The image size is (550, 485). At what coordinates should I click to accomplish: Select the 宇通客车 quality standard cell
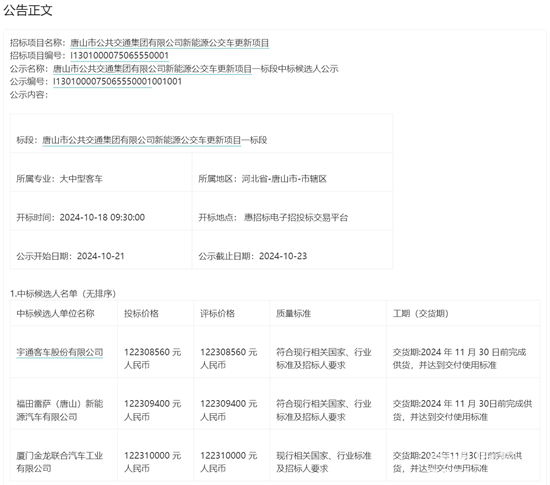click(x=328, y=352)
